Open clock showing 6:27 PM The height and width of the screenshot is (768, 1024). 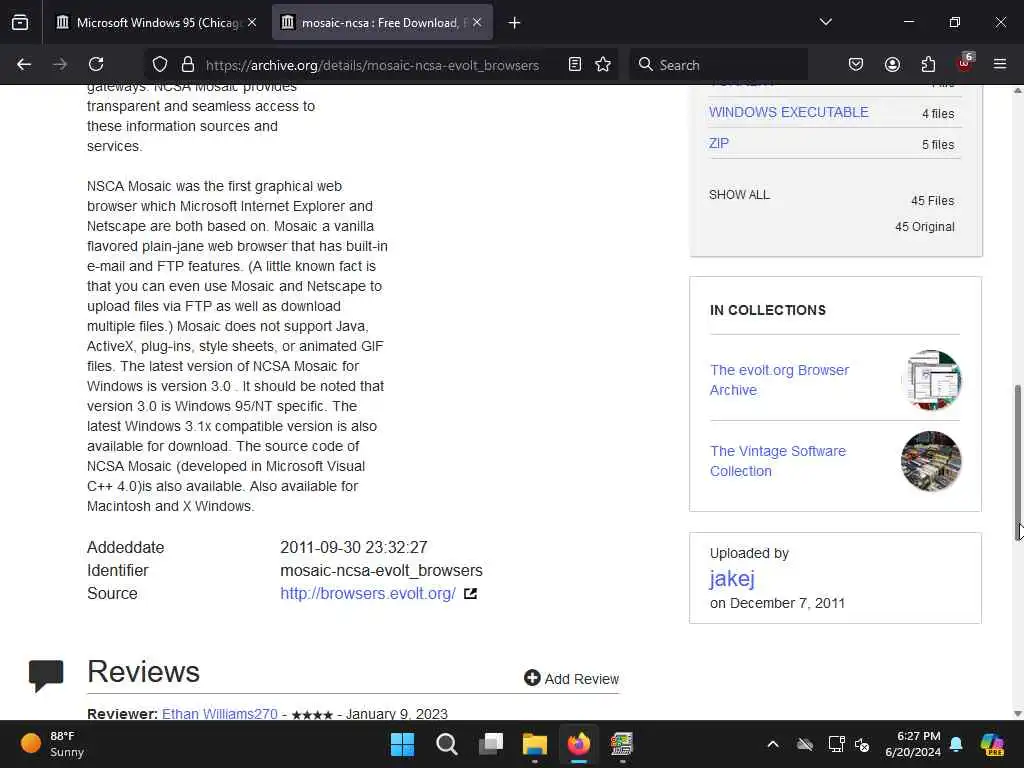click(x=913, y=744)
